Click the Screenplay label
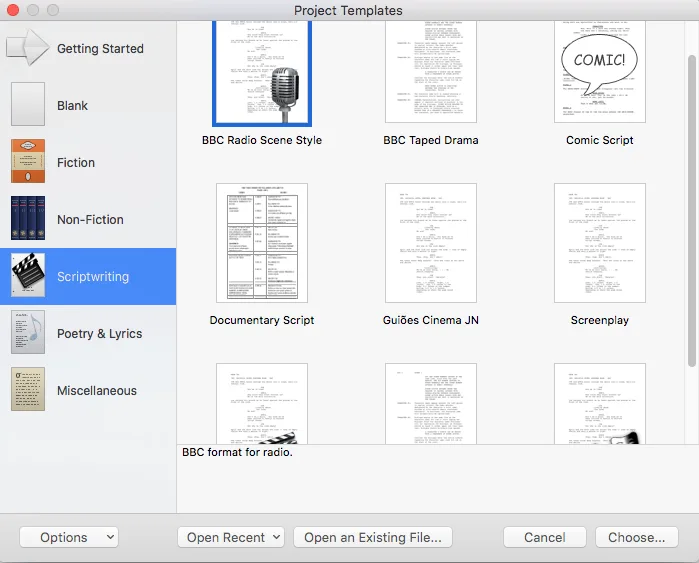The width and height of the screenshot is (699, 563). click(600, 320)
